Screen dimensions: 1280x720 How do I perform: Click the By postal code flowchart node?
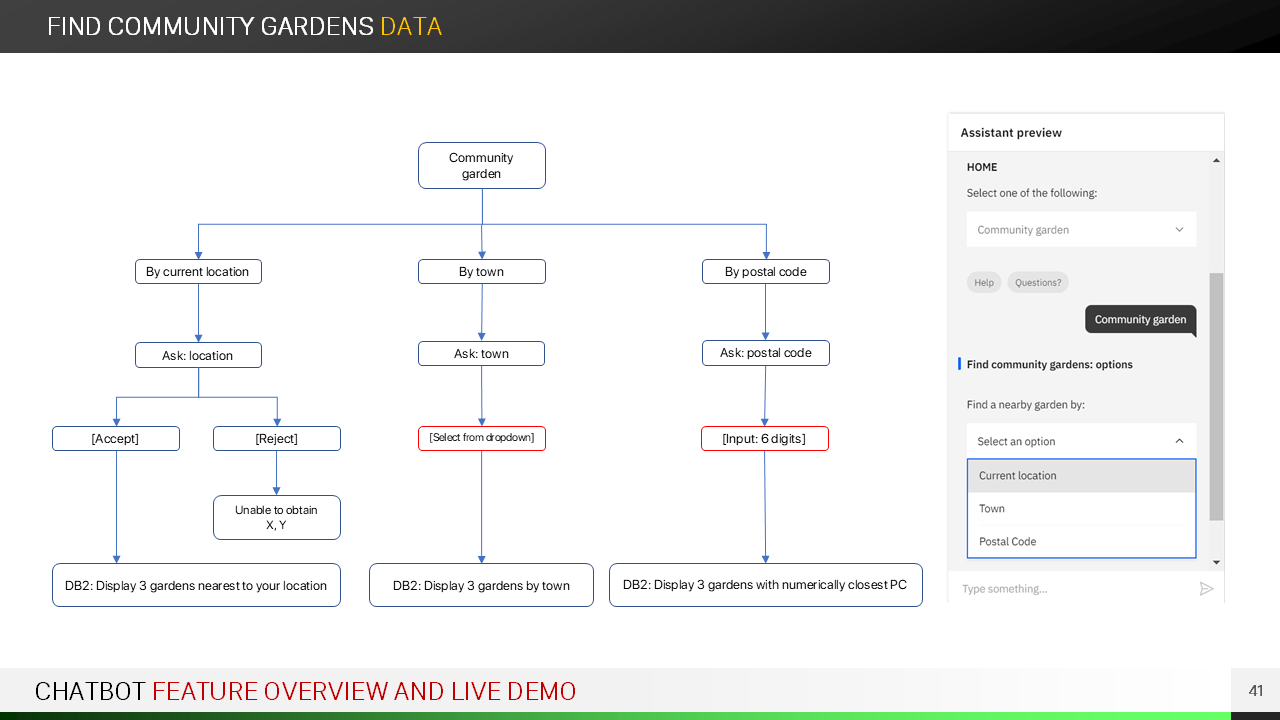pyautogui.click(x=765, y=272)
